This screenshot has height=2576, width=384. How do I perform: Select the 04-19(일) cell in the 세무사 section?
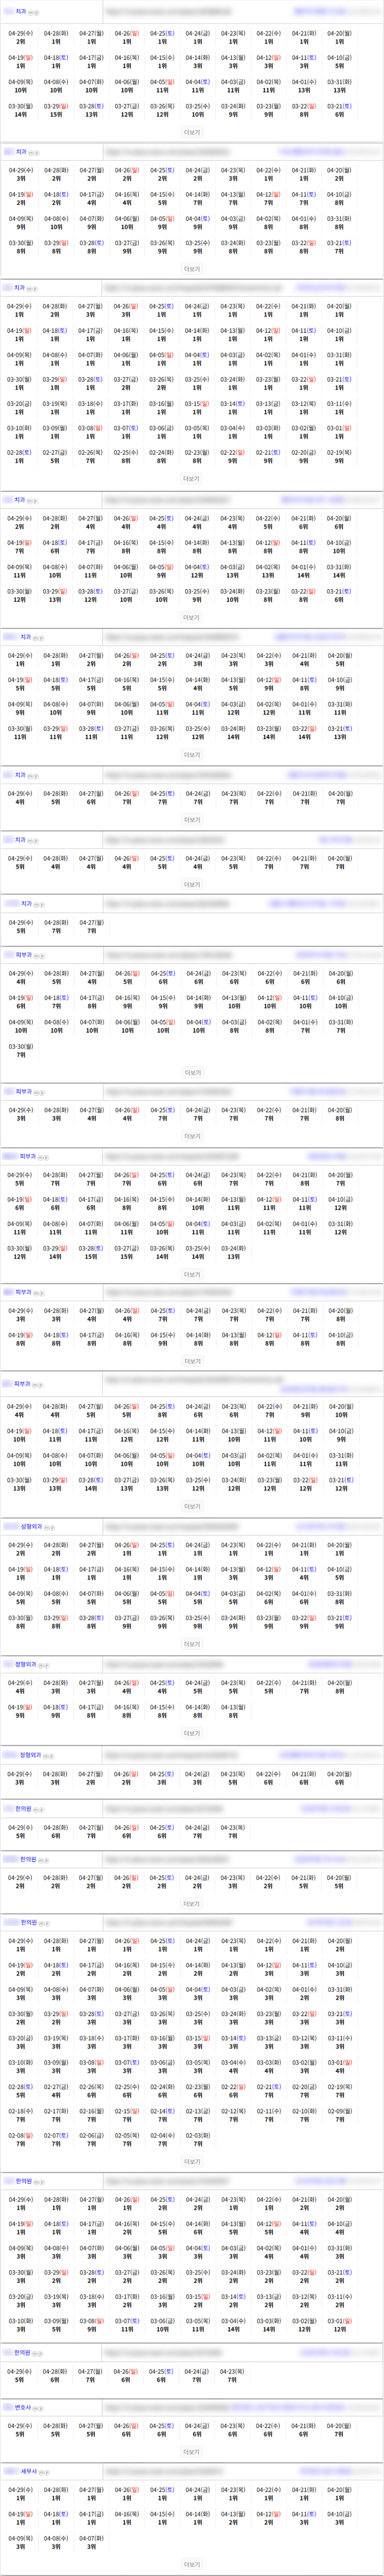pos(20,2517)
